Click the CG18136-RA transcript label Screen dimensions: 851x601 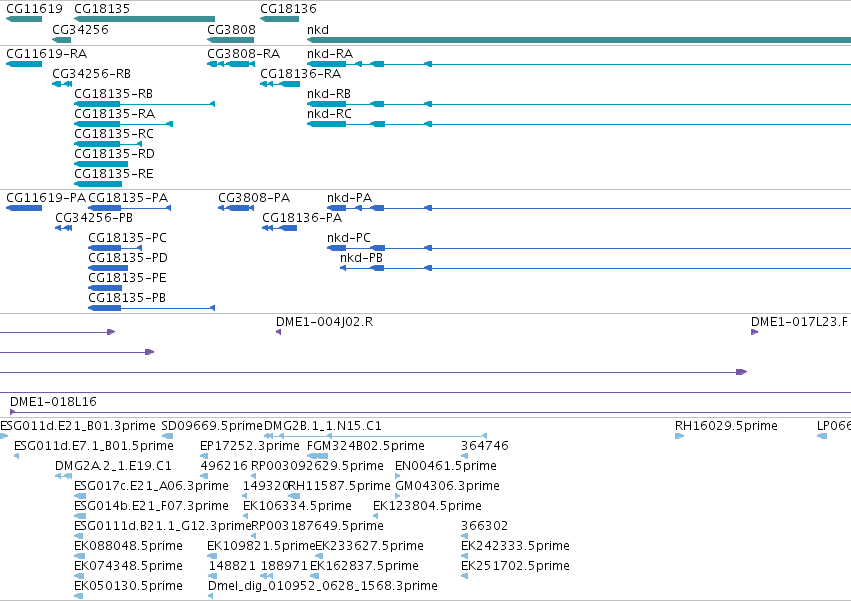pos(301,74)
